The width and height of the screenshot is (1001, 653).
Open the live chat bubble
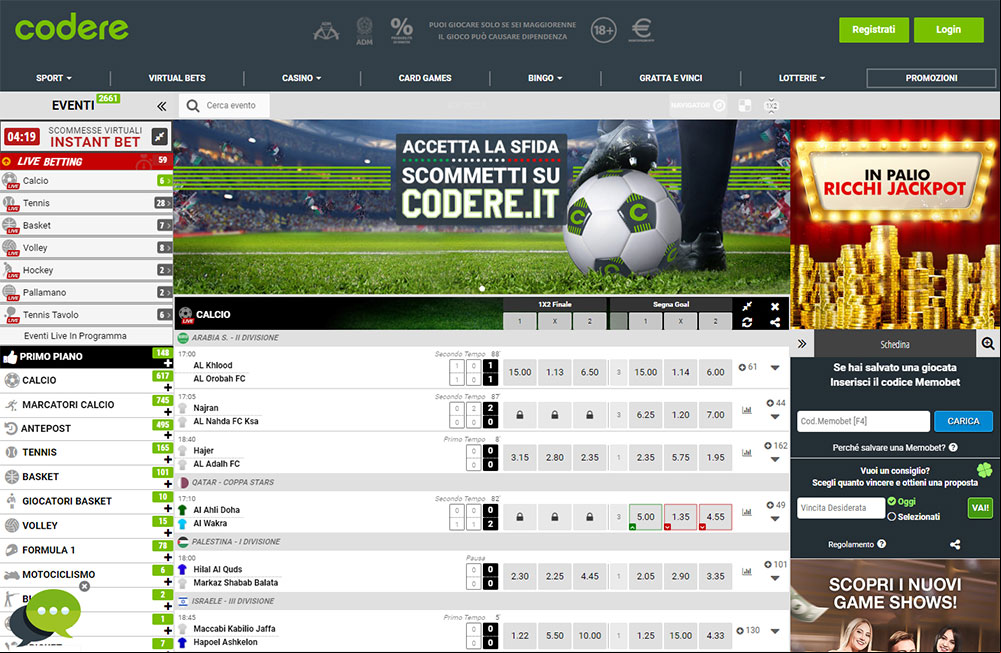[x=46, y=617]
